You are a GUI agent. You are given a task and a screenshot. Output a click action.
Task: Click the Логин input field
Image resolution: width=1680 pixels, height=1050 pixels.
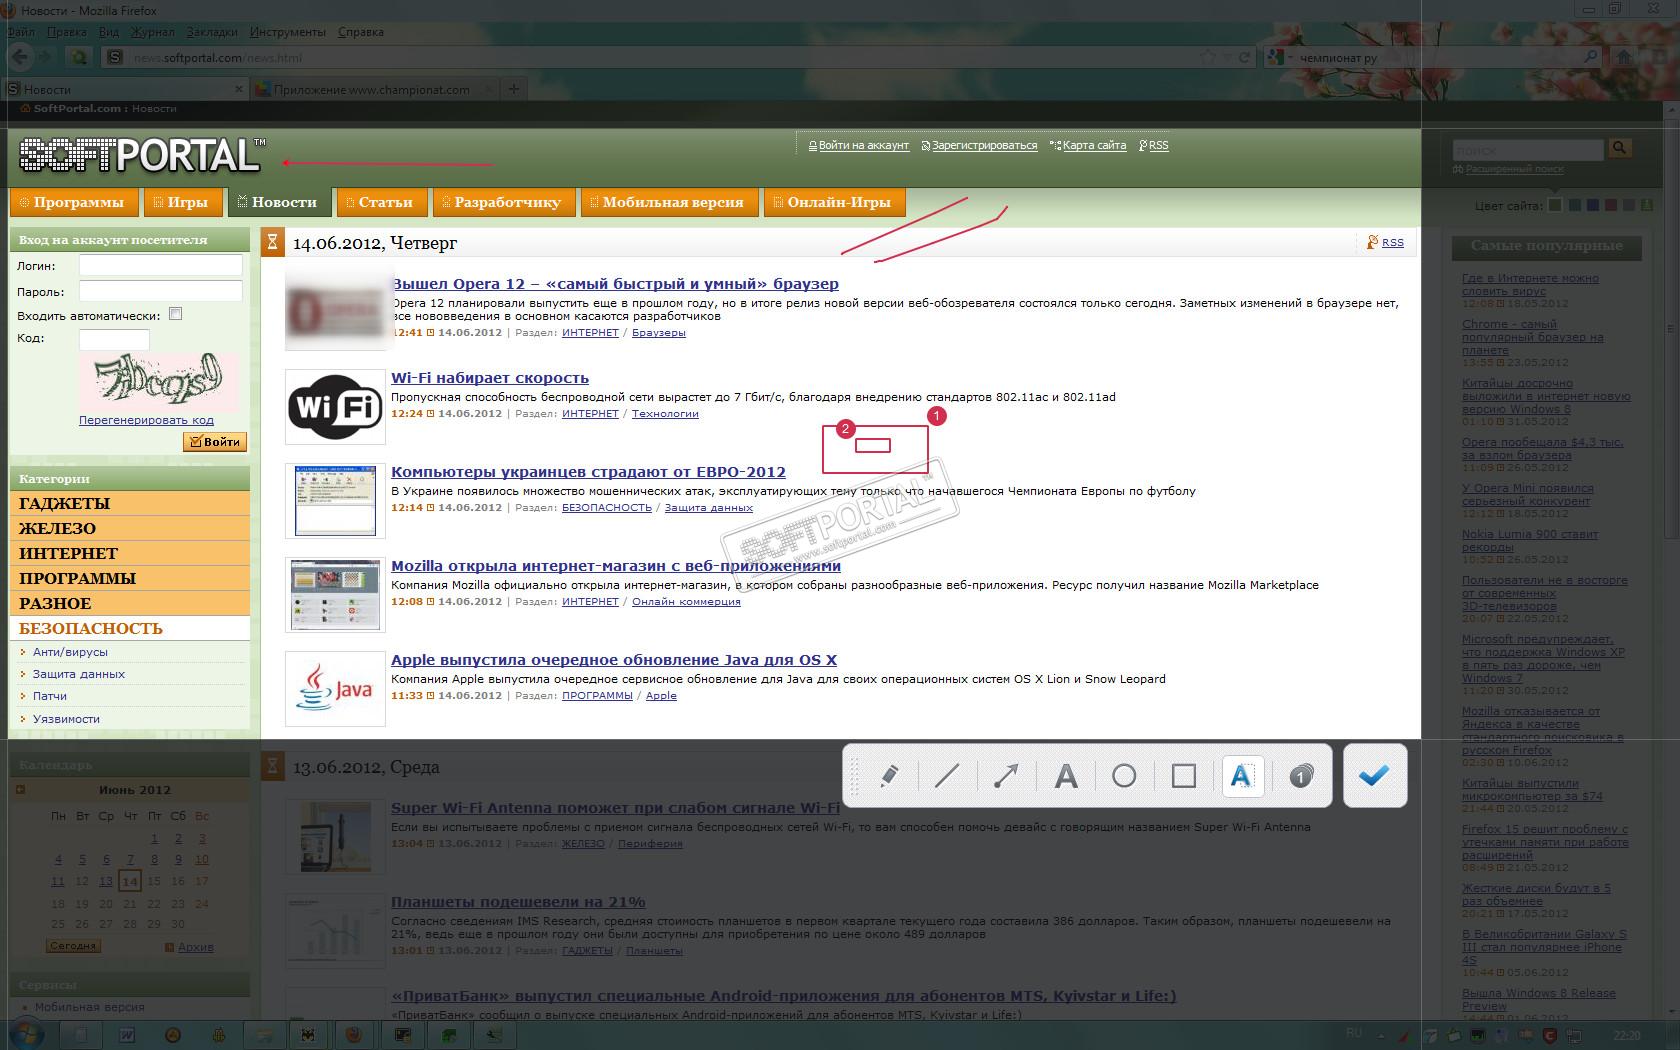tap(161, 265)
